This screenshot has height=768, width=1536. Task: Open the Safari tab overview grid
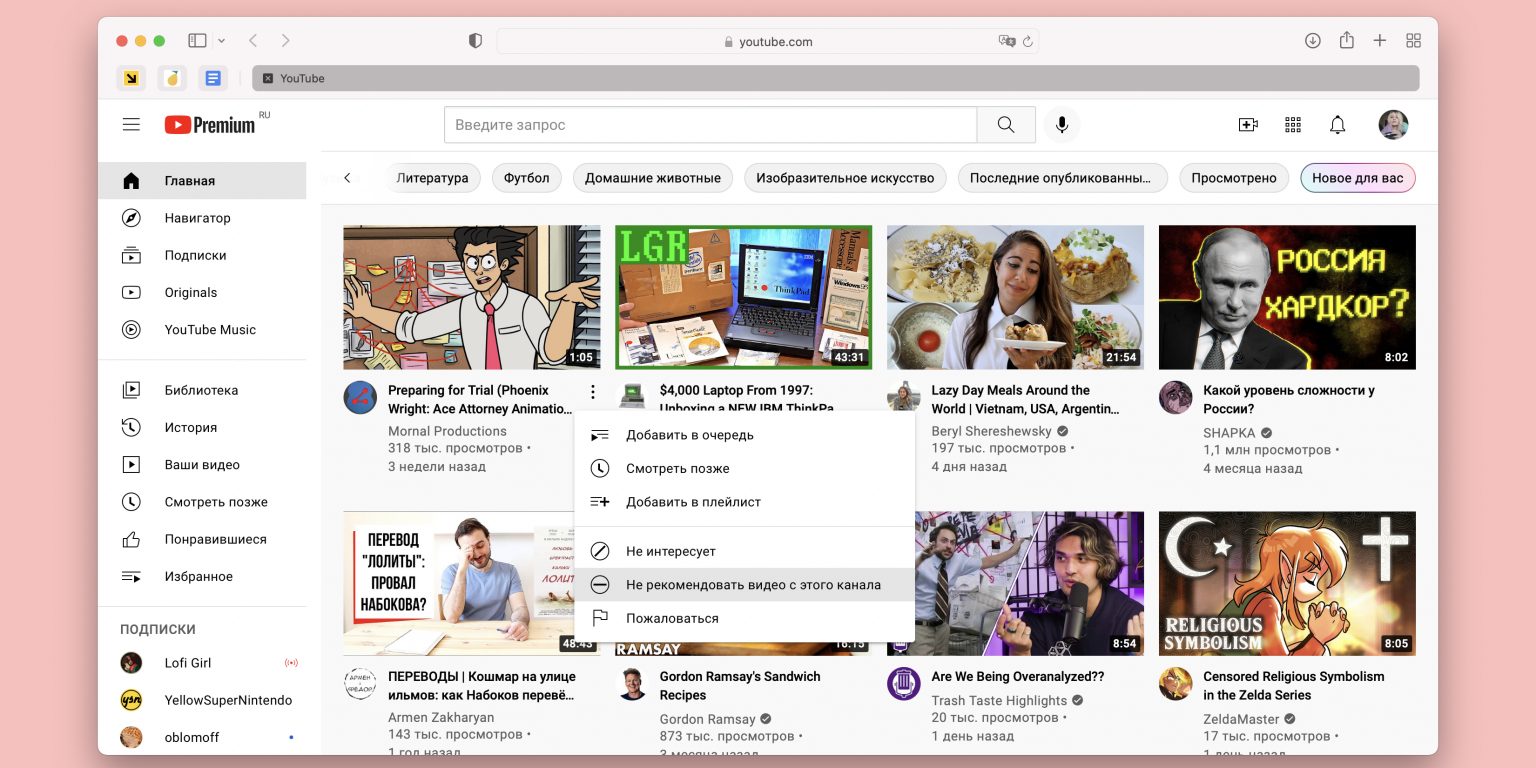(1413, 41)
